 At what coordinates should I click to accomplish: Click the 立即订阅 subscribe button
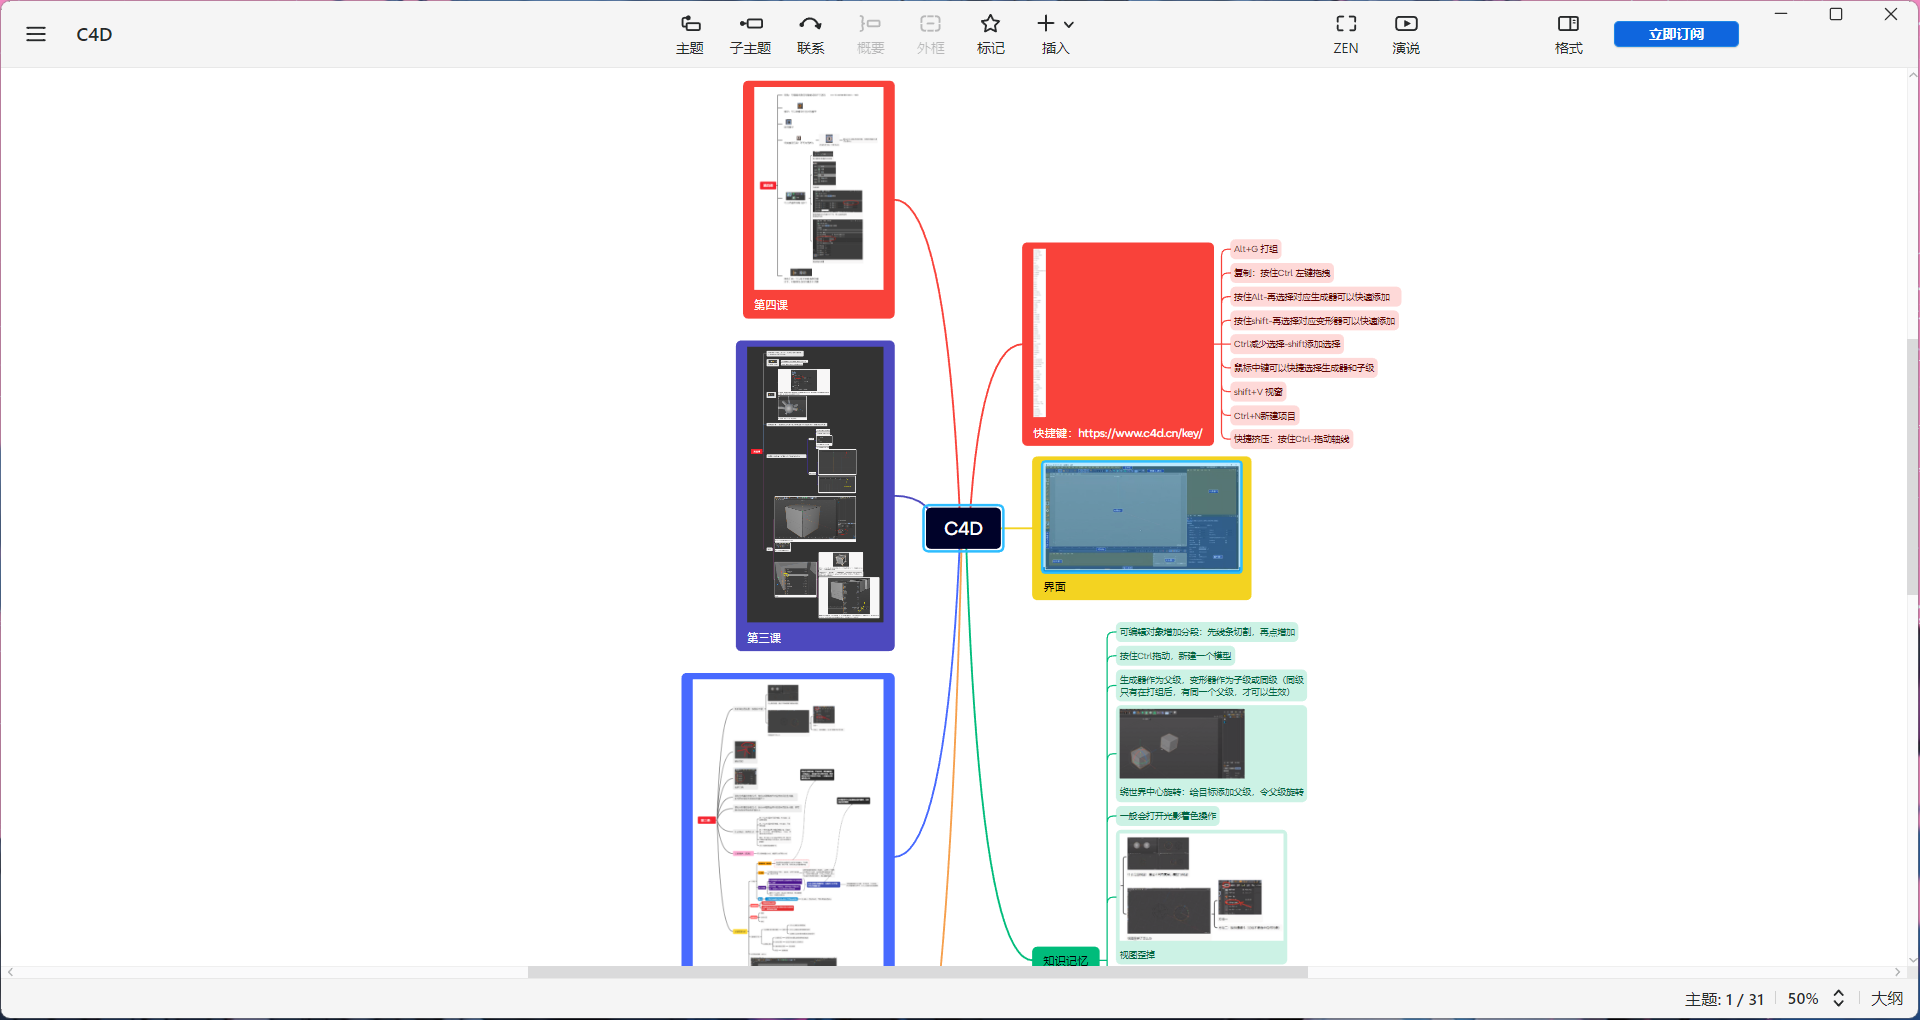coord(1675,34)
